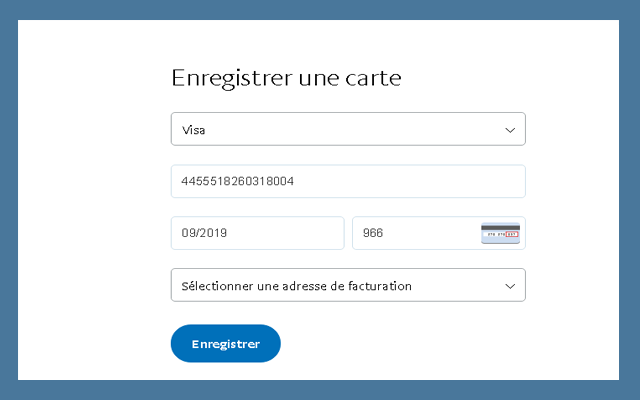This screenshot has height=400, width=640.
Task: Select the "Visa" text in card type
Action: (x=193, y=130)
